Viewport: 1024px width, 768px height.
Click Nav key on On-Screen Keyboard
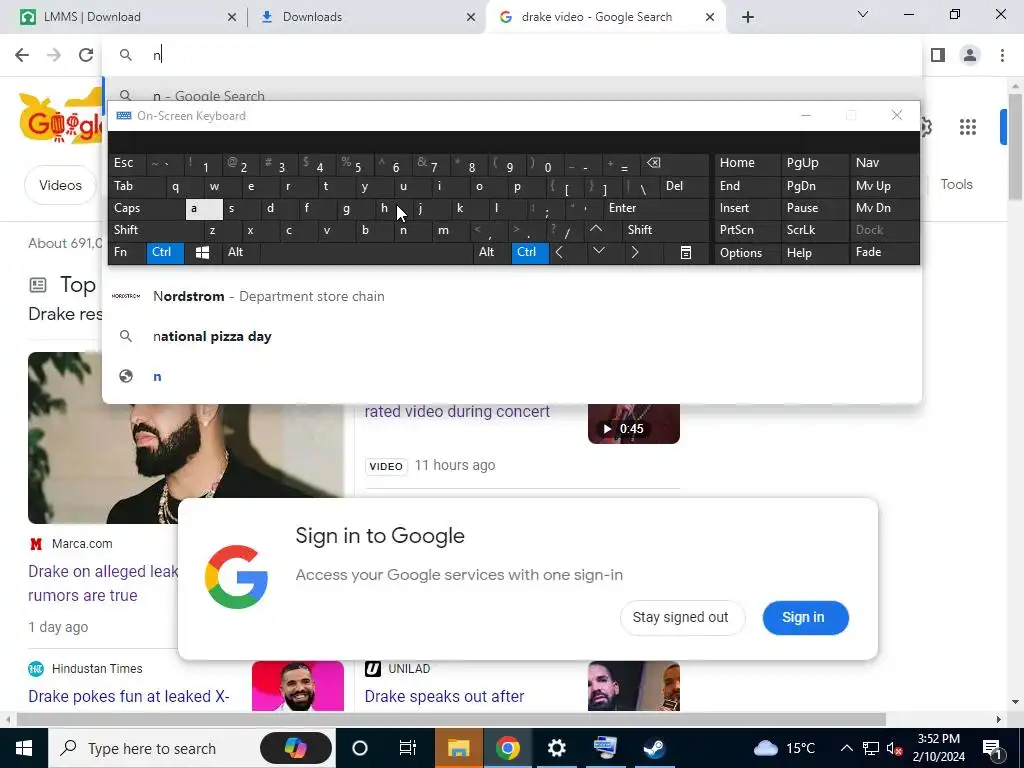point(884,163)
